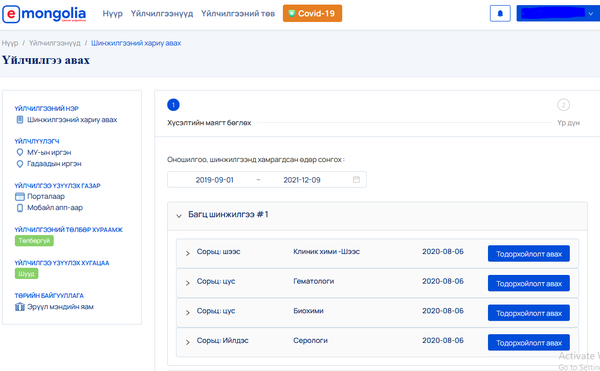The width and height of the screenshot is (600, 371).
Task: Click the МУ-ын иргэн text
Action: coord(49,152)
